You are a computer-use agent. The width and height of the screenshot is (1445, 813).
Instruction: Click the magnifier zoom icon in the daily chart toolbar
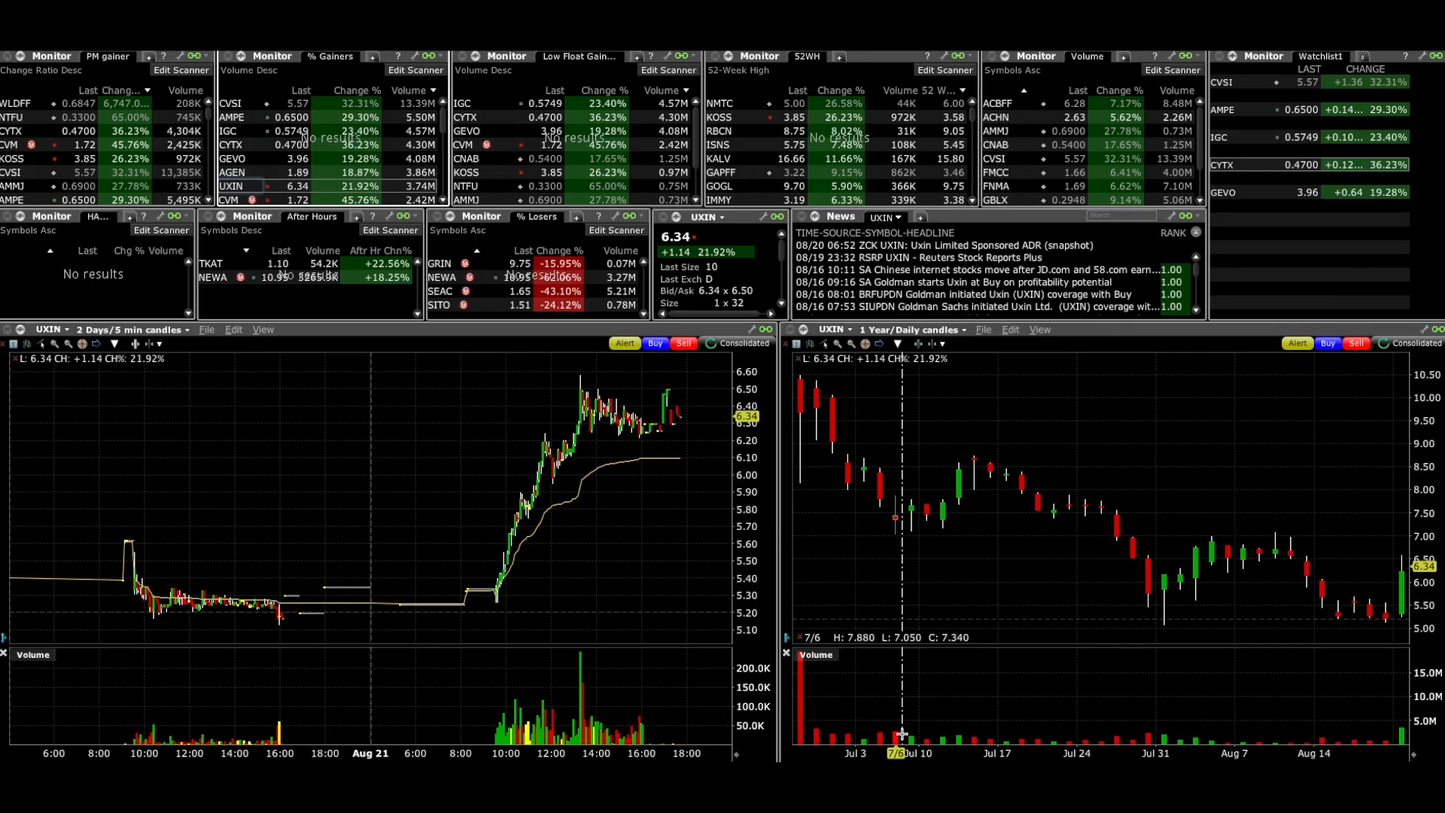(838, 344)
